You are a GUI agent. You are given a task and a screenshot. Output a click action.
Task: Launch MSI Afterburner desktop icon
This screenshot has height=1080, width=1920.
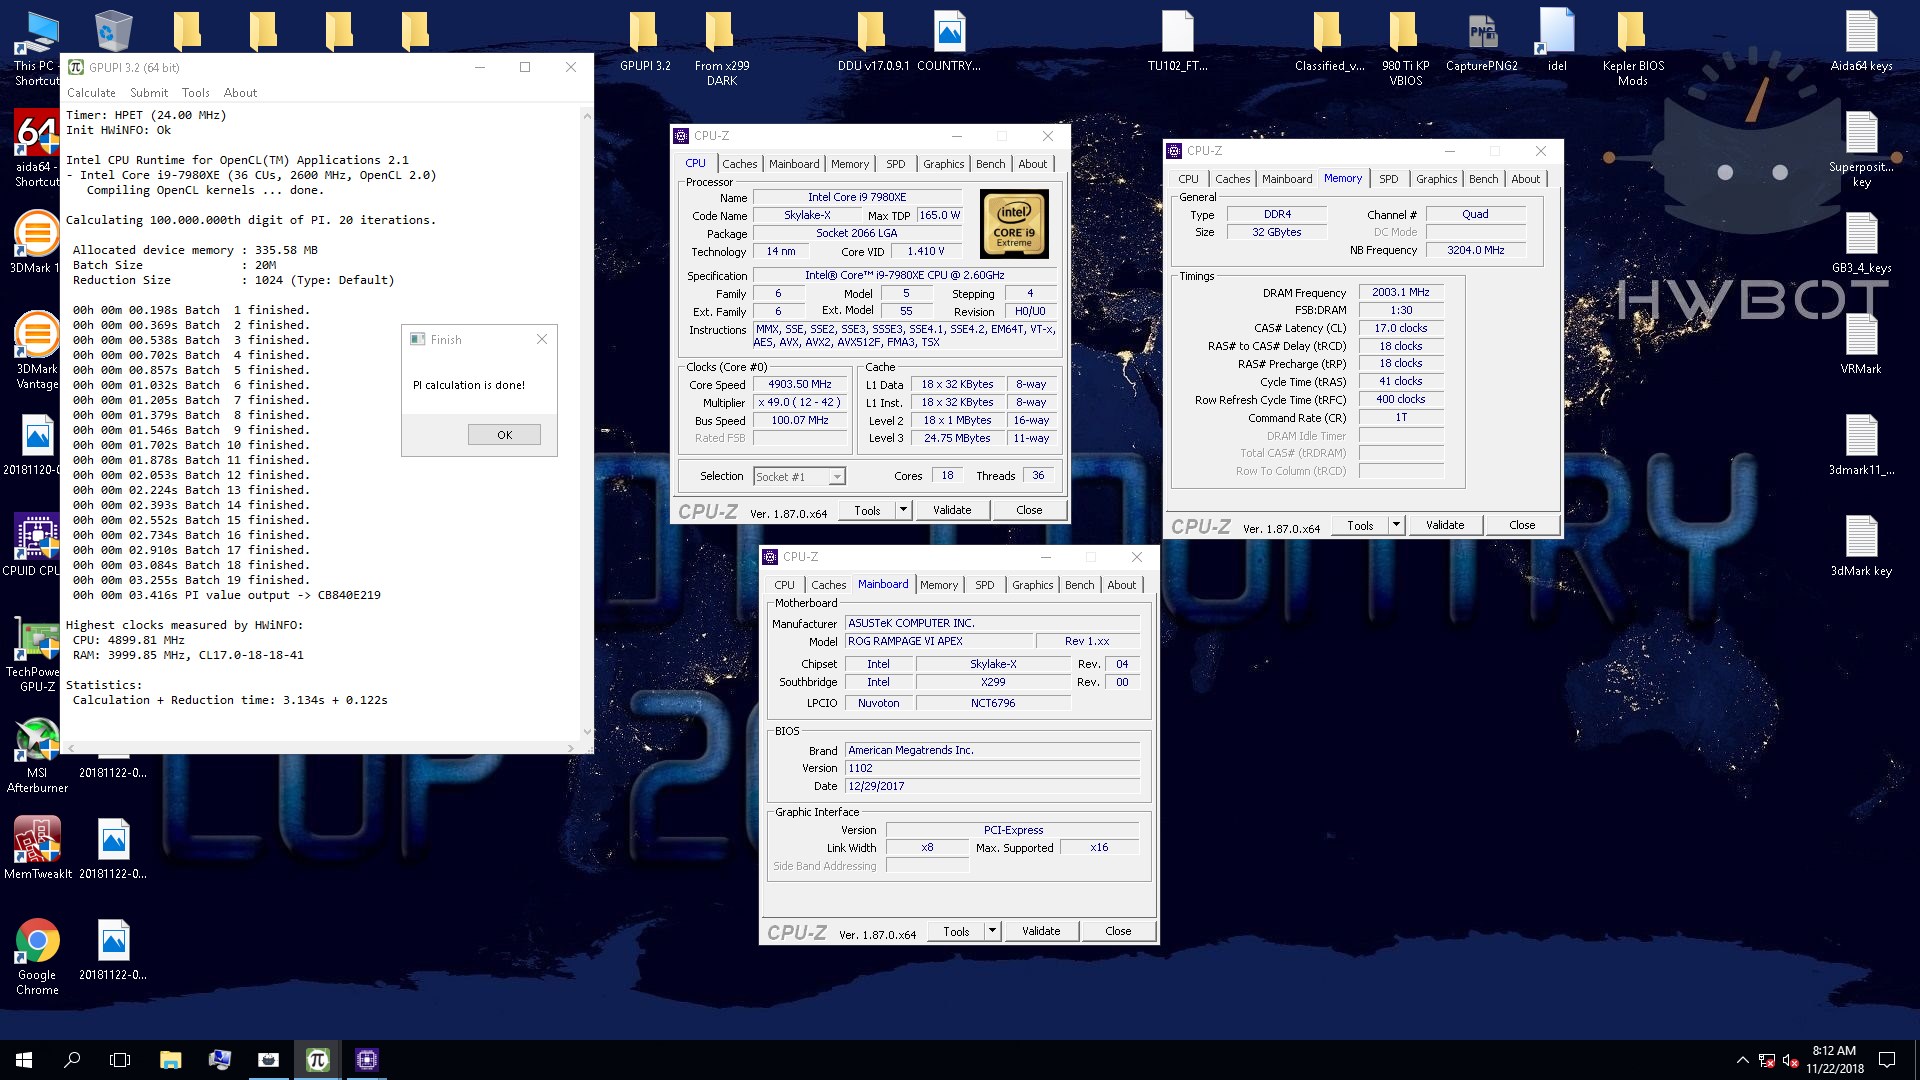(x=37, y=739)
